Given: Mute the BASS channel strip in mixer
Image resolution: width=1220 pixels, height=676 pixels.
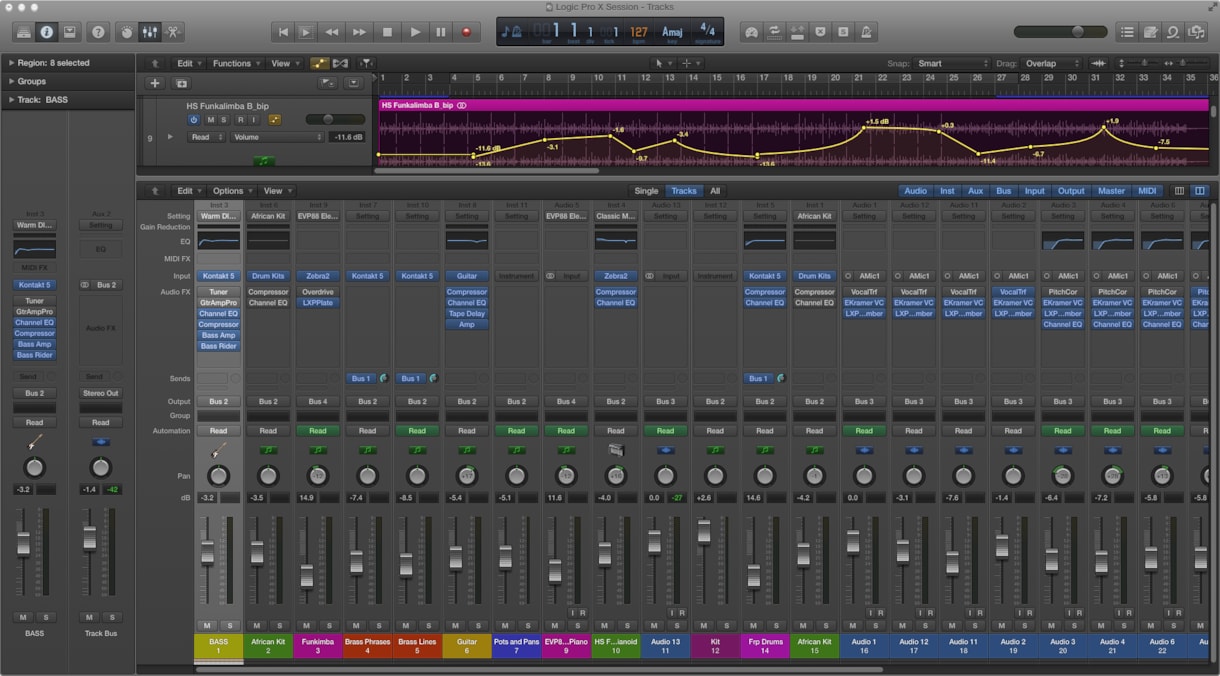Looking at the screenshot, I should (x=207, y=625).
